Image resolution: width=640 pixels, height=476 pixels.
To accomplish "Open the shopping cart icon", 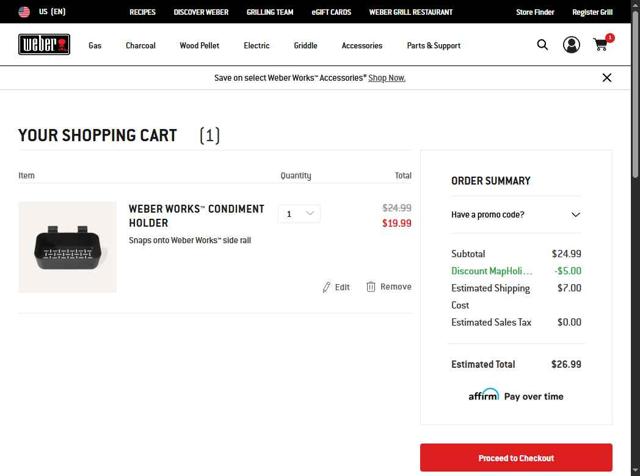I will pos(600,45).
